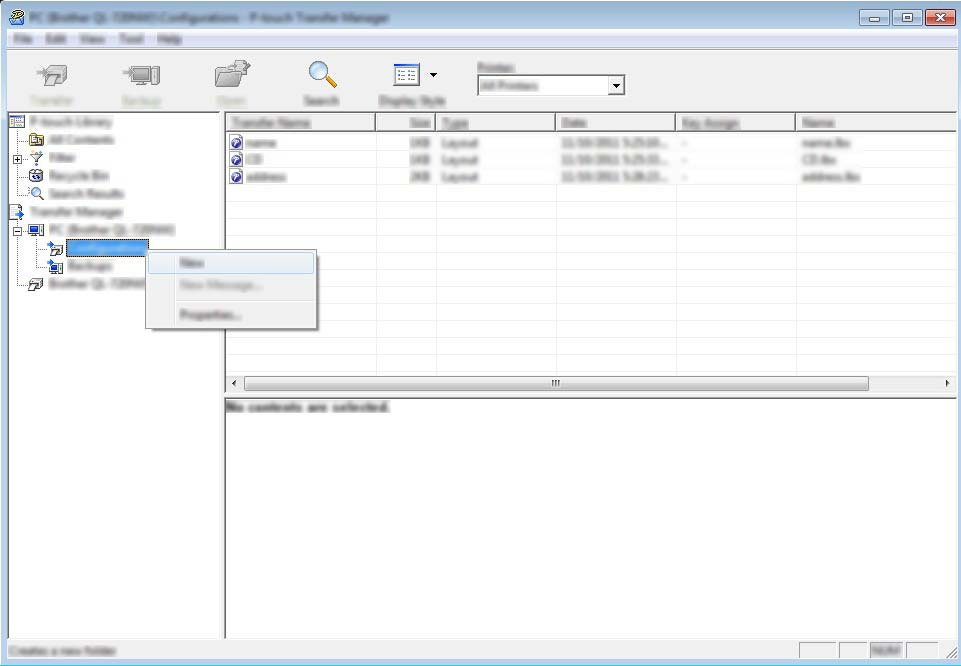Minimize the P-touch Transfer Manager window
The image size is (961, 666).
click(x=875, y=18)
